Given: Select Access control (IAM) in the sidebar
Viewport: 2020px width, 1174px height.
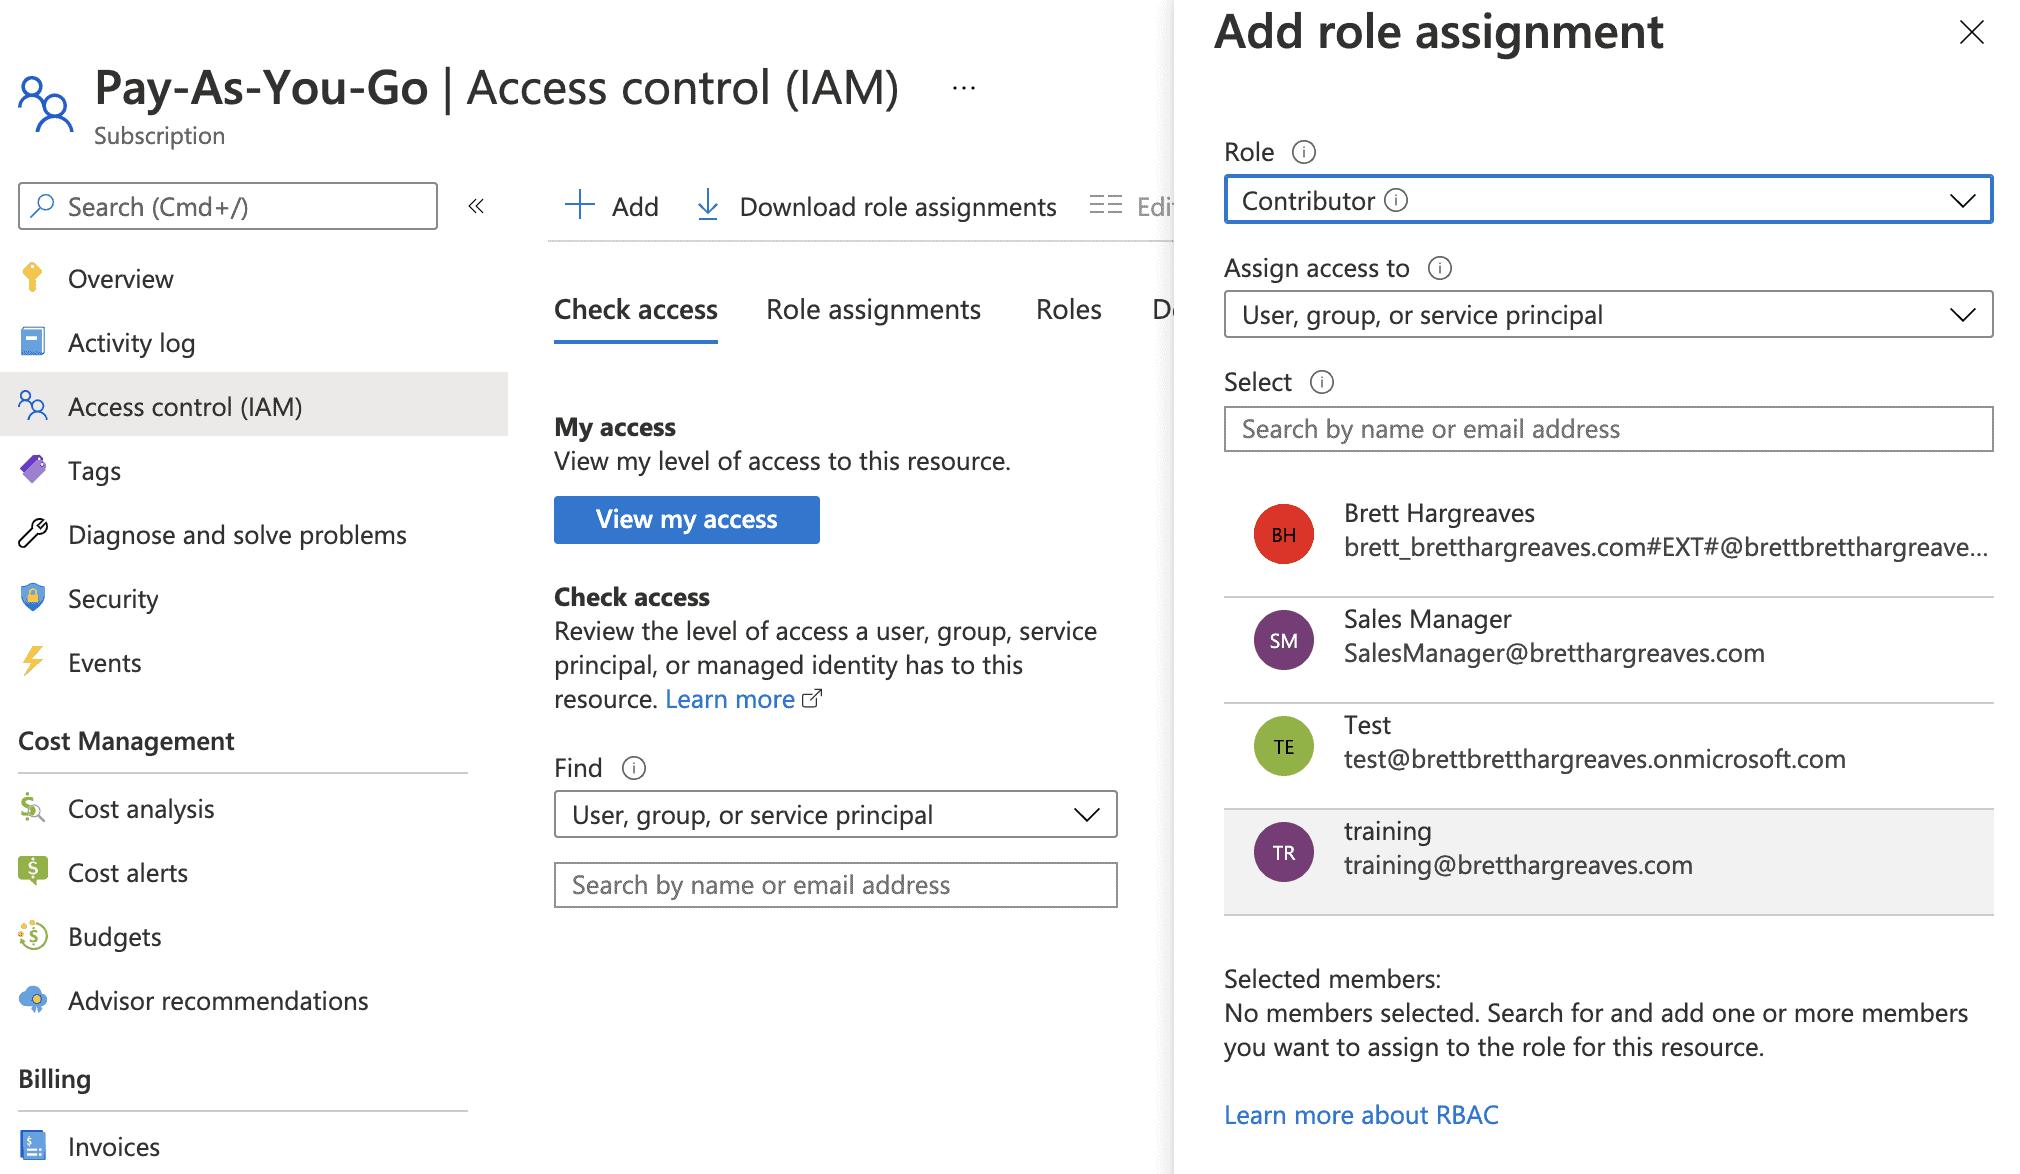Looking at the screenshot, I should [254, 406].
